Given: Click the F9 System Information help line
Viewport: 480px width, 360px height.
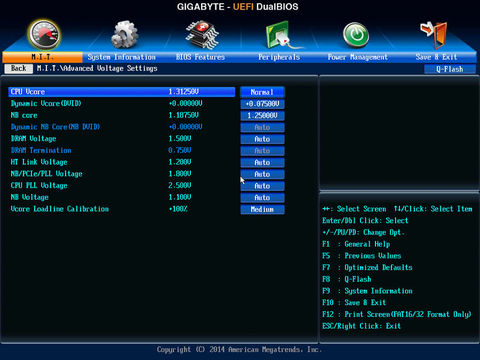Looking at the screenshot, I should [367, 291].
